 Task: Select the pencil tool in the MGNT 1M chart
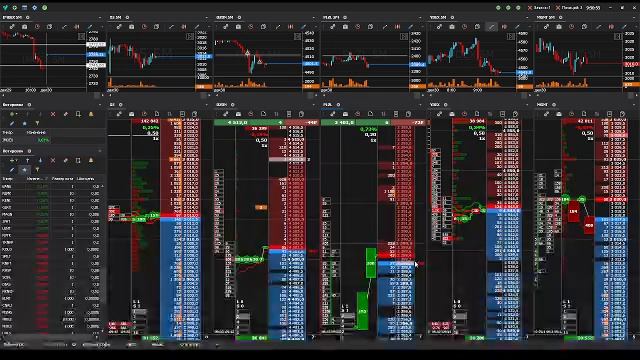pos(624,27)
